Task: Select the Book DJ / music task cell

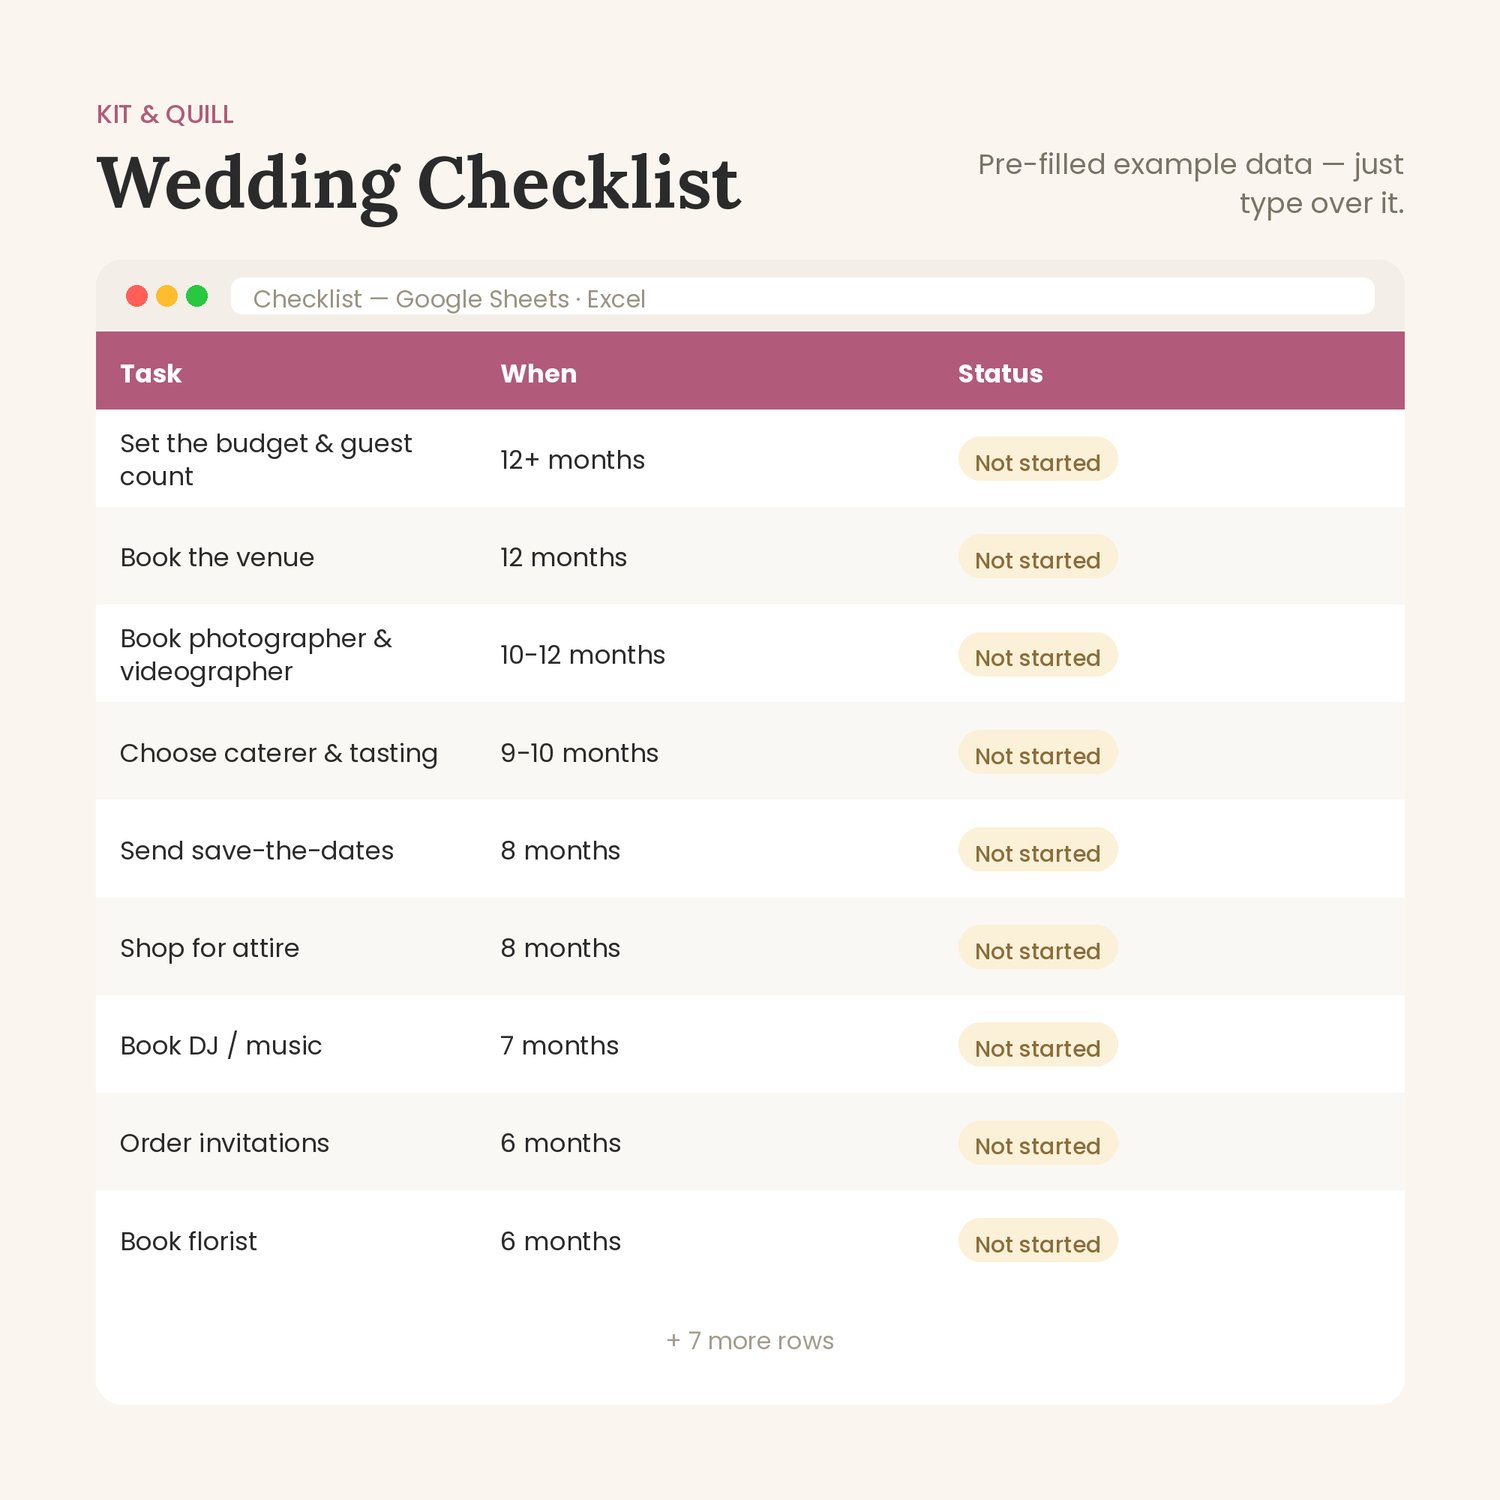Action: [x=221, y=1046]
